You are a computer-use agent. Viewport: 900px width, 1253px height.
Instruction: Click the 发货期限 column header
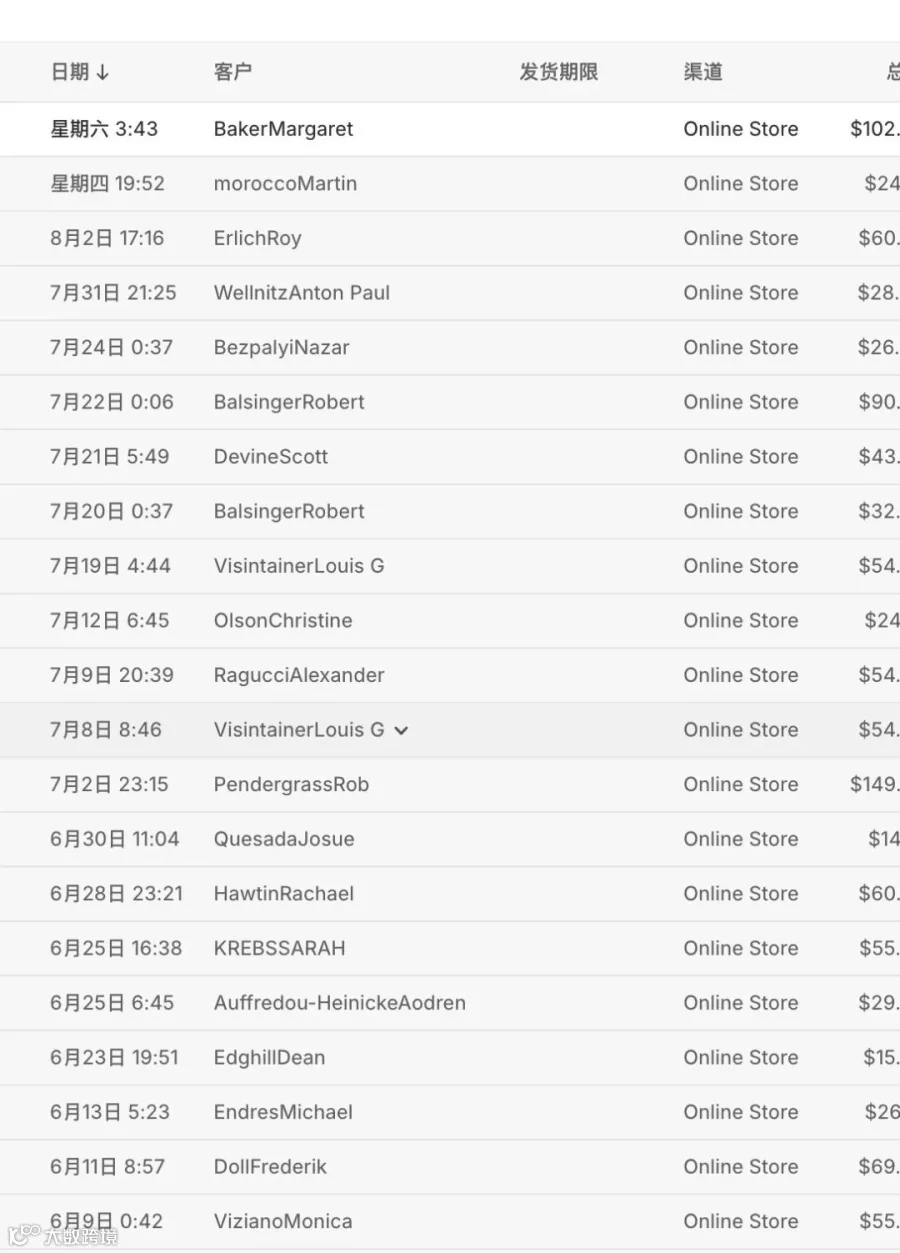pyautogui.click(x=558, y=72)
